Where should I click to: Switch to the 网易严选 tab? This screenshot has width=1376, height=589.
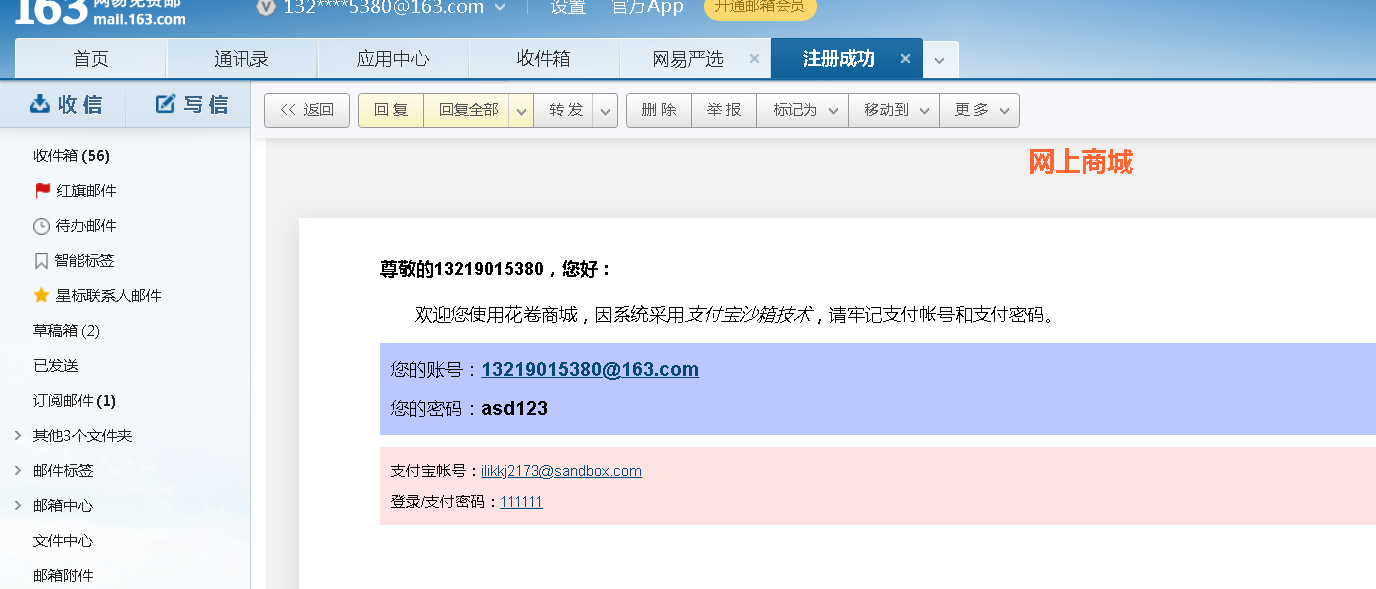tap(688, 59)
